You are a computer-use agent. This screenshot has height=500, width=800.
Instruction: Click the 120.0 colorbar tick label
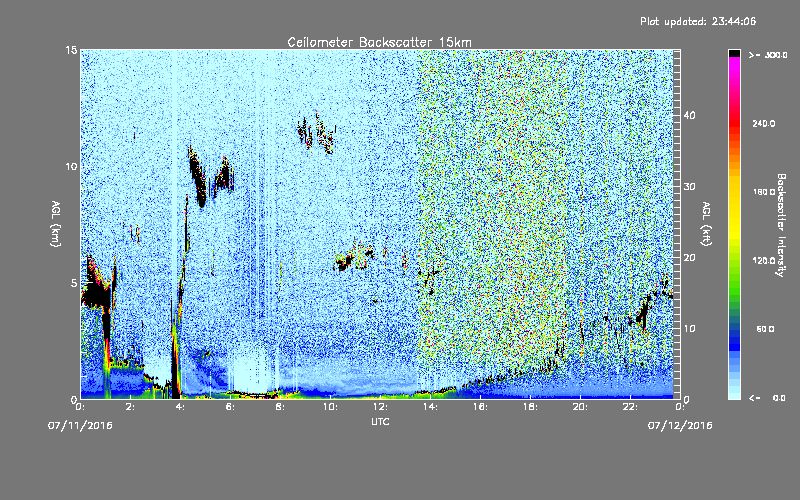tap(764, 261)
